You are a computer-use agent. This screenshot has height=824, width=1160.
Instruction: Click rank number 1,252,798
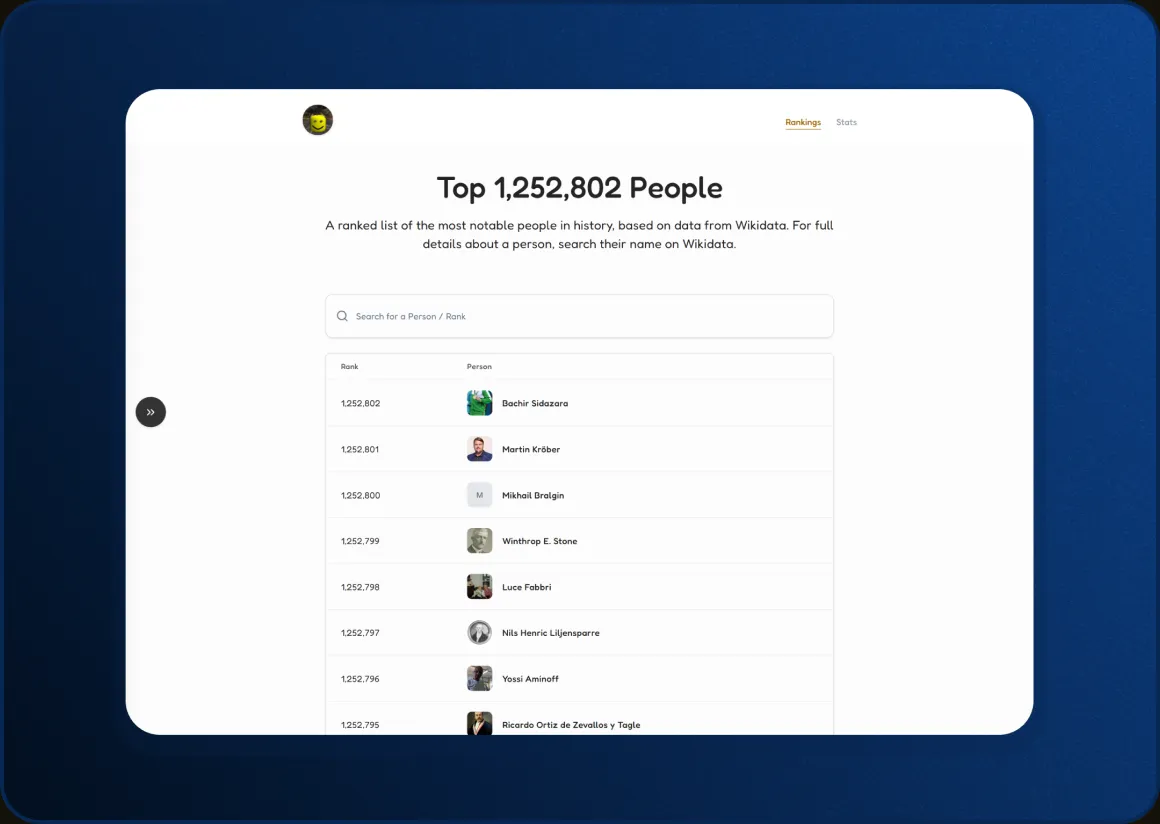point(360,587)
